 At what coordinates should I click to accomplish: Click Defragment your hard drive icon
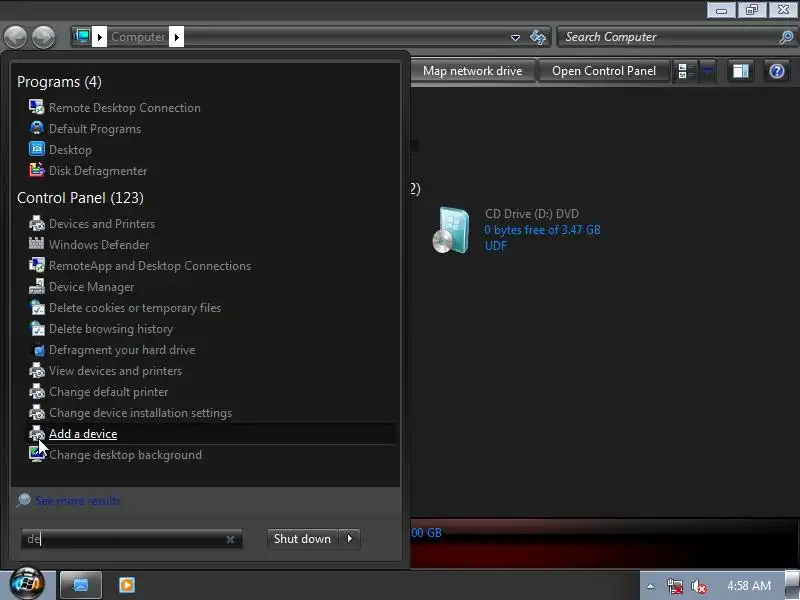click(38, 349)
